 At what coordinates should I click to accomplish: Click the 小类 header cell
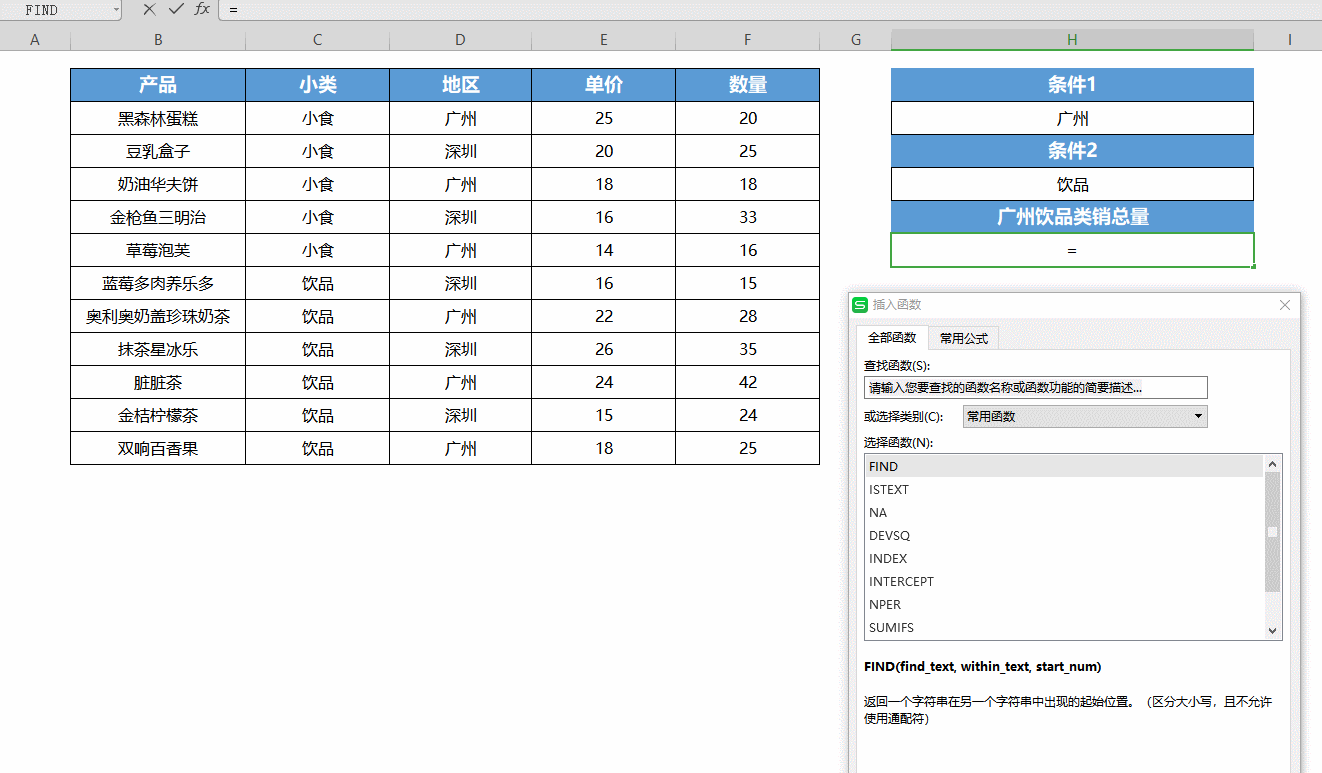317,85
